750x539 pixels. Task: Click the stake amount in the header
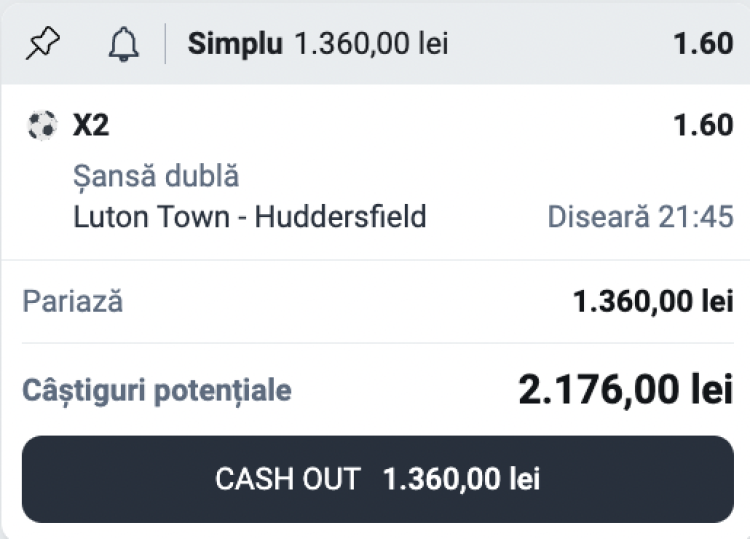[371, 44]
